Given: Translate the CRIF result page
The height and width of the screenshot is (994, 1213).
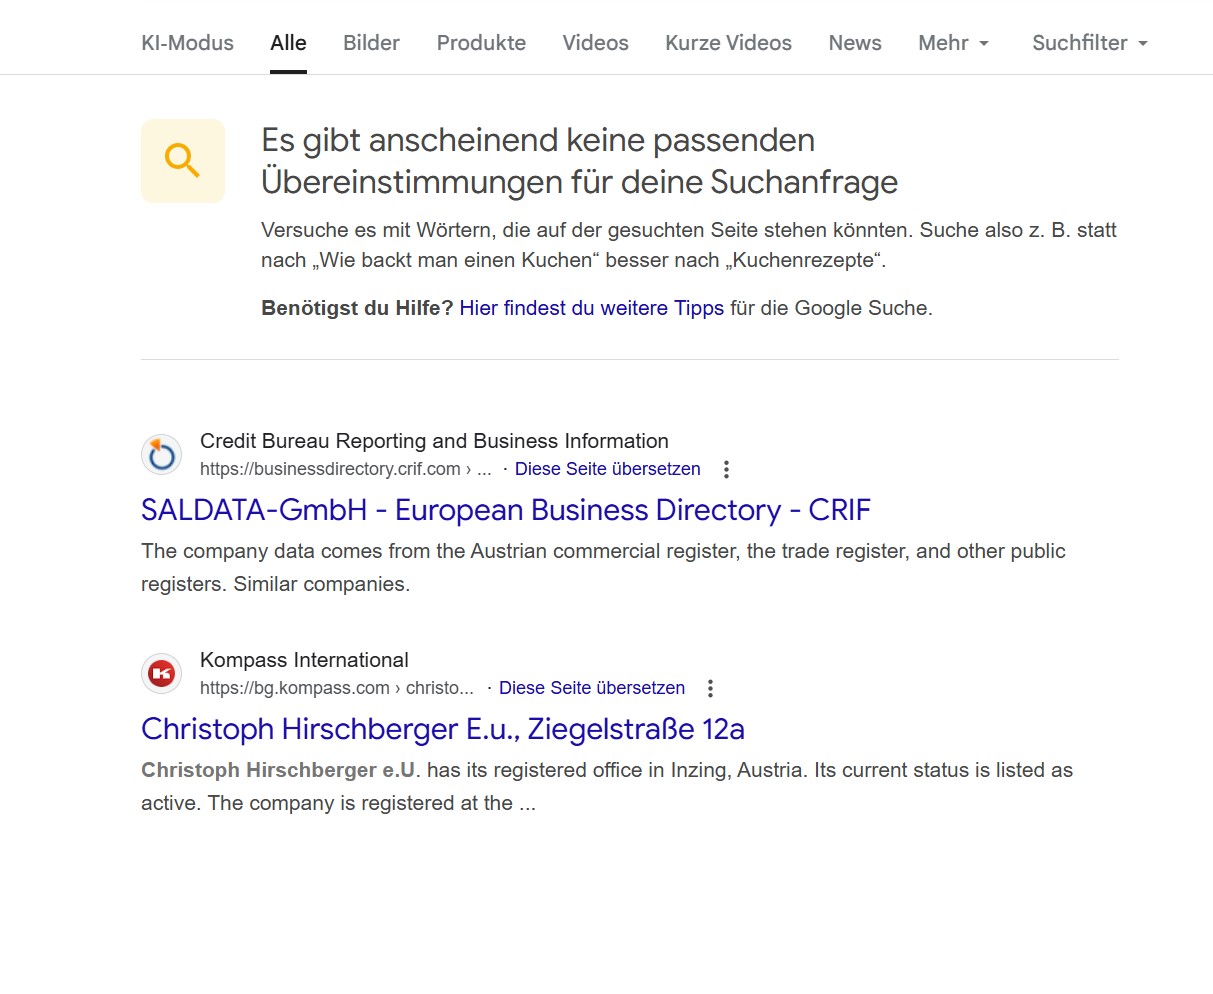Looking at the screenshot, I should coord(607,469).
